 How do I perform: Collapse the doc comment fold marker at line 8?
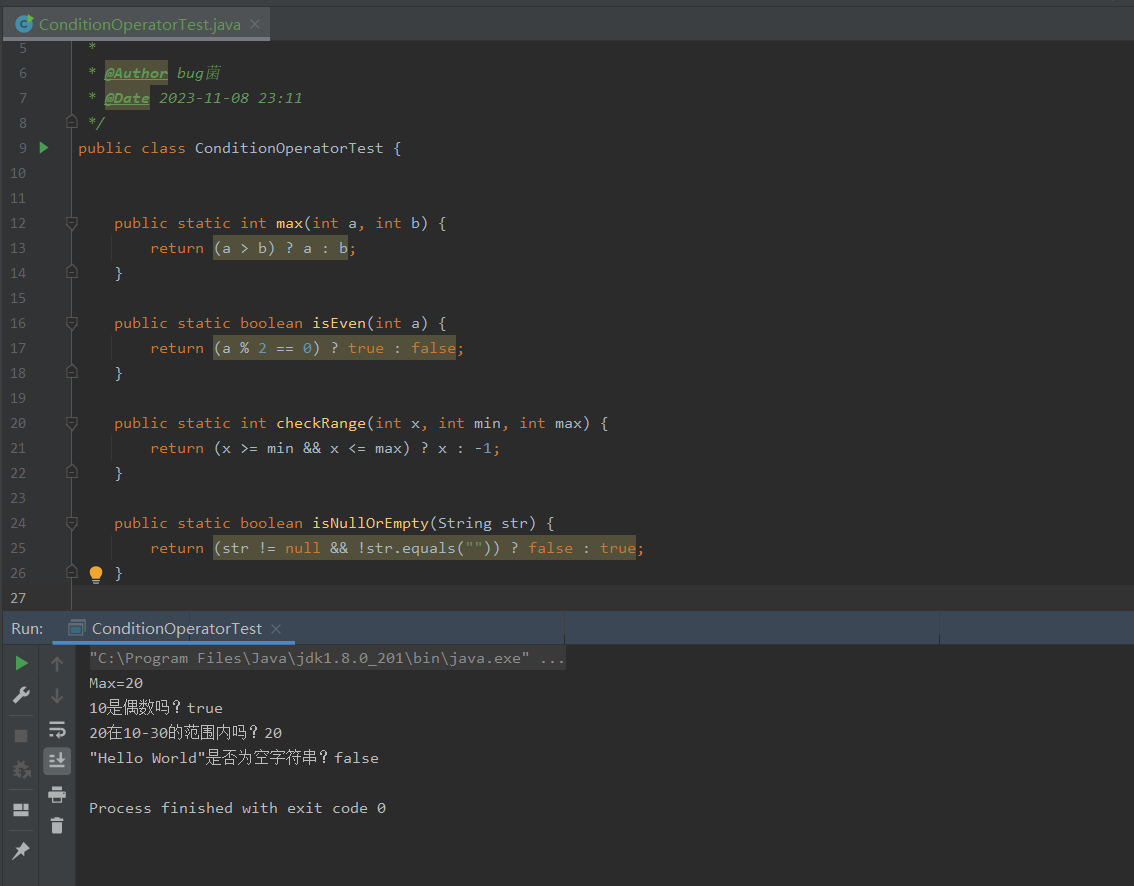[x=72, y=122]
